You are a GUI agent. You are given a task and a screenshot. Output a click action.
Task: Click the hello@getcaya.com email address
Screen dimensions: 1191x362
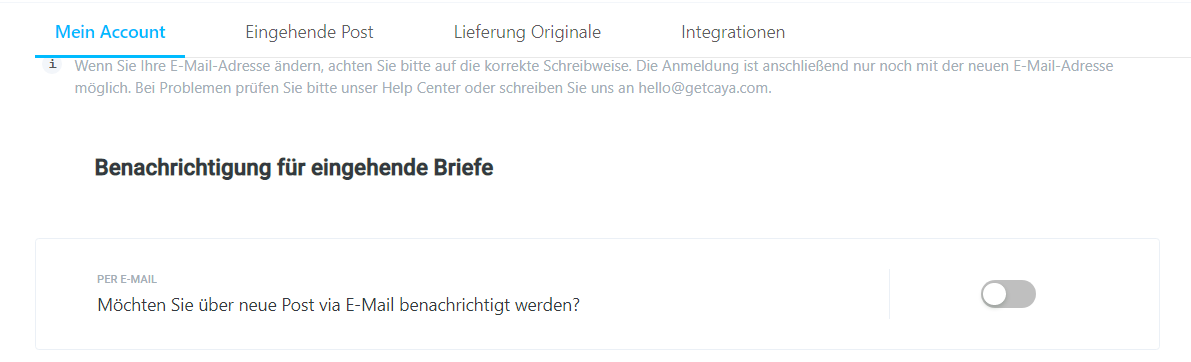[x=707, y=88]
